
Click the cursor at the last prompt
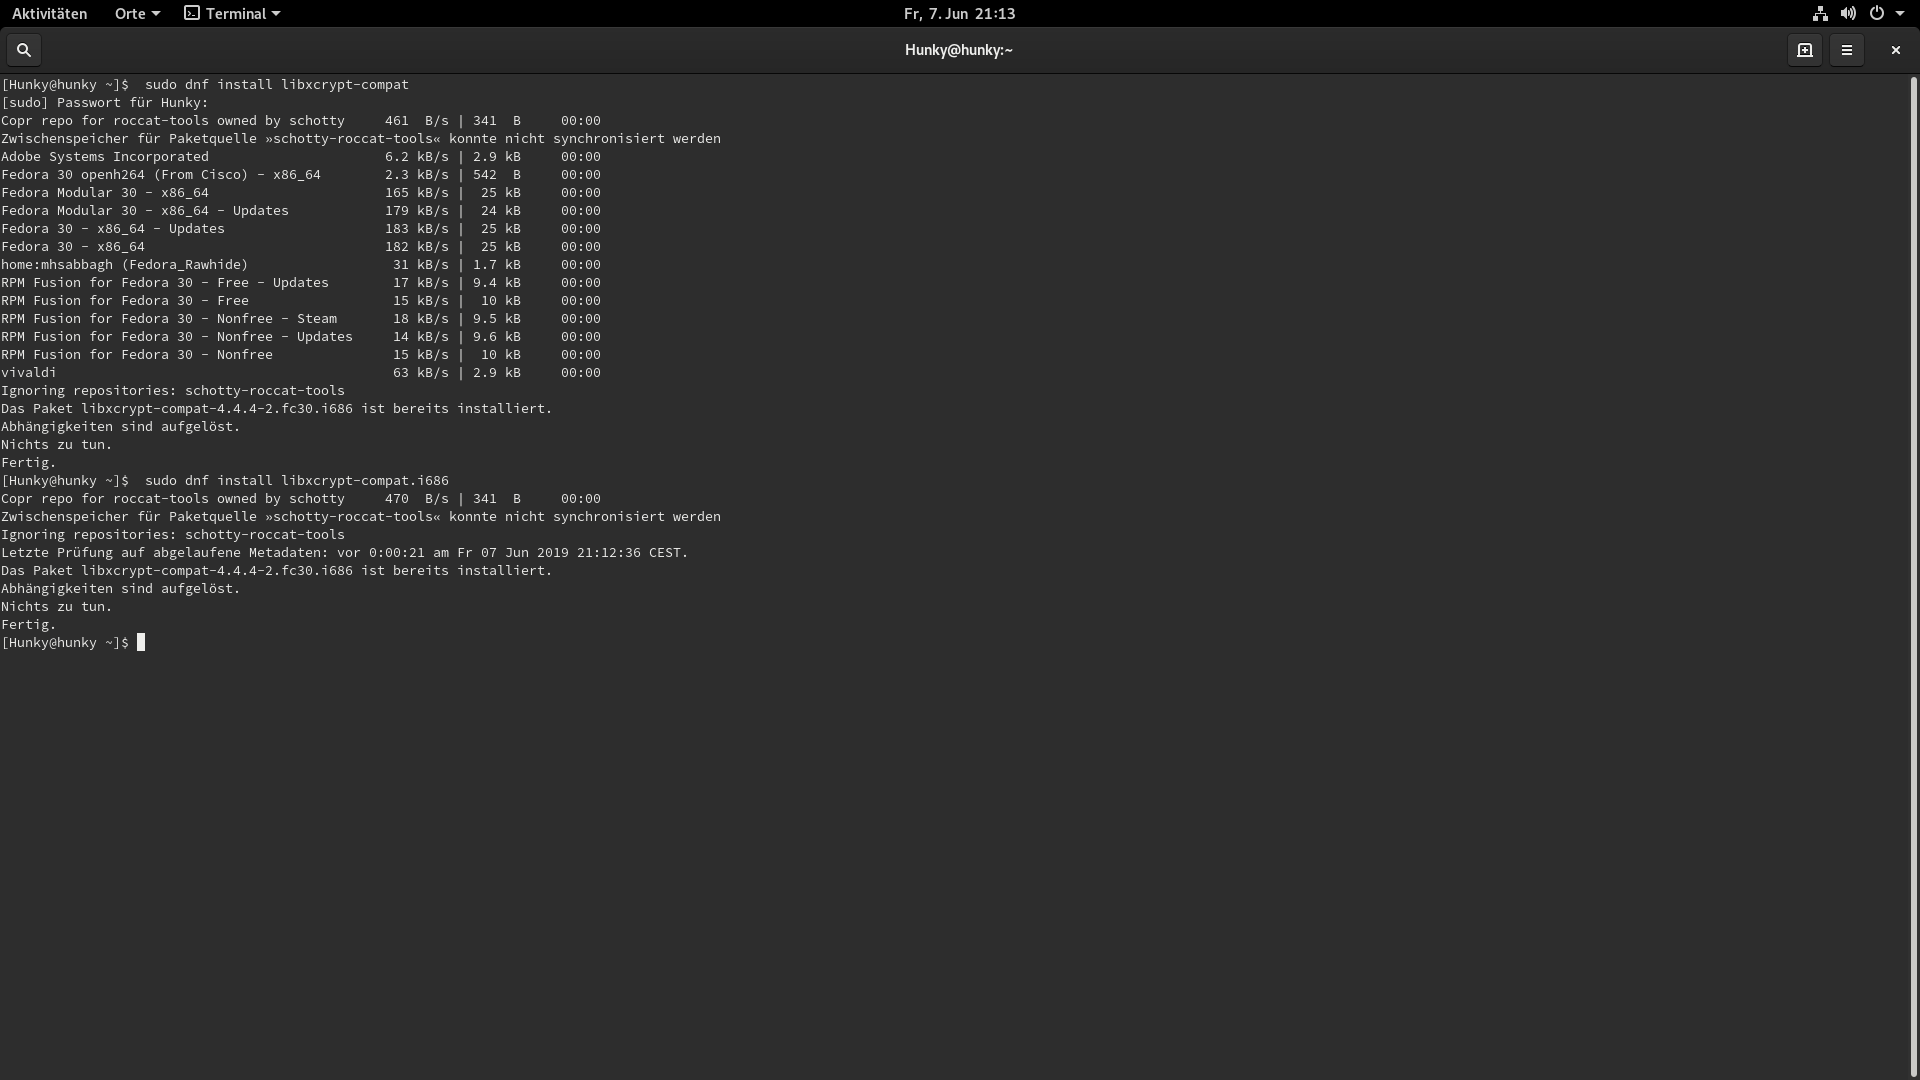tap(141, 643)
